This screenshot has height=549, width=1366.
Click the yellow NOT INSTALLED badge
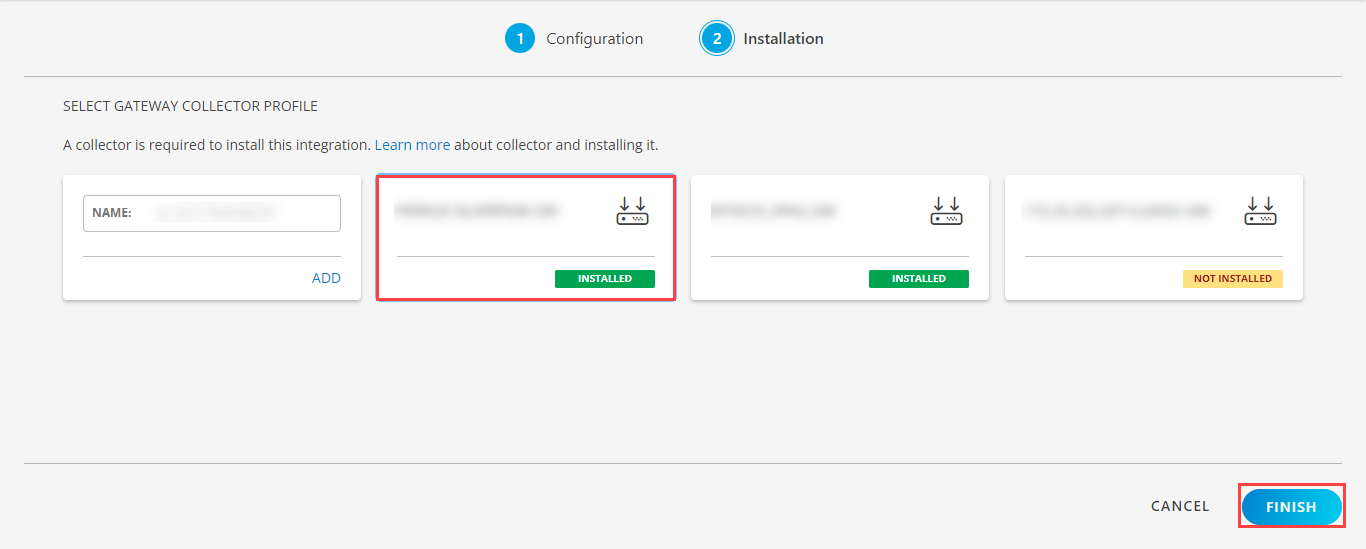(x=1232, y=279)
